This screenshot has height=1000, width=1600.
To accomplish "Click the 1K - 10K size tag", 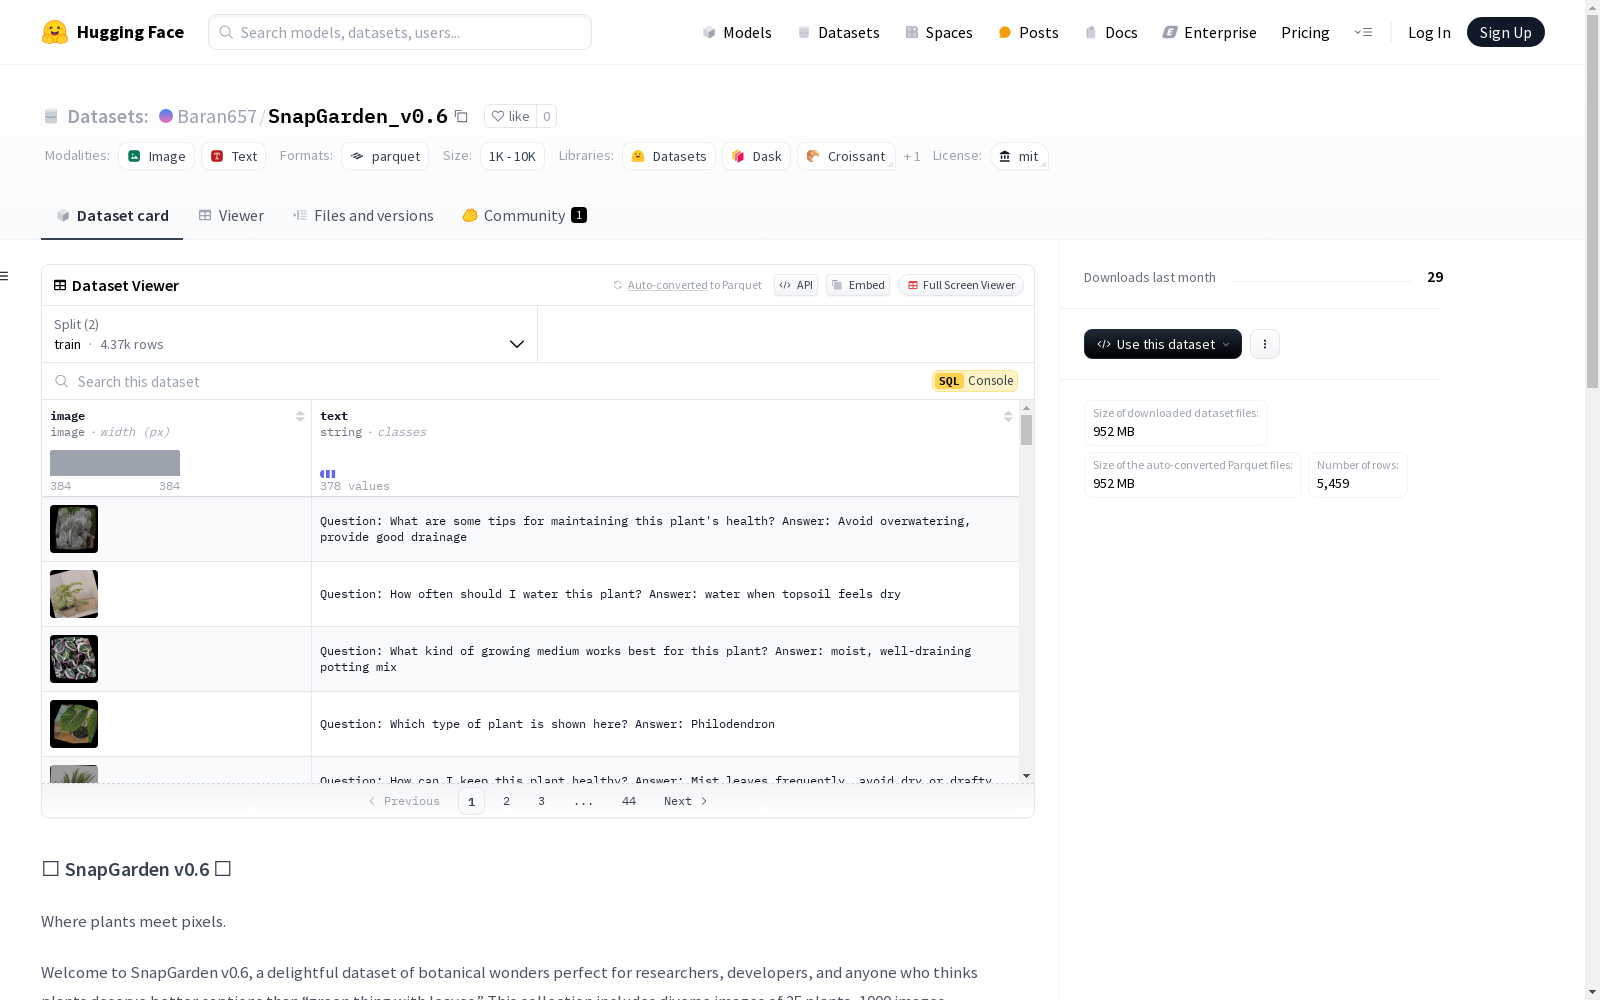I will pos(512,156).
